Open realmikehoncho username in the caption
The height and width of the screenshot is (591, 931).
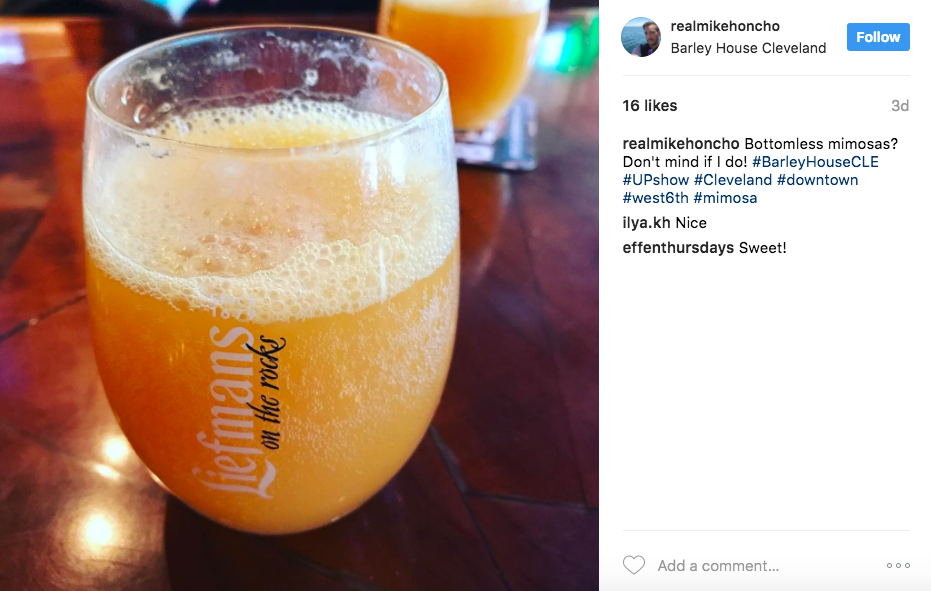pos(680,144)
